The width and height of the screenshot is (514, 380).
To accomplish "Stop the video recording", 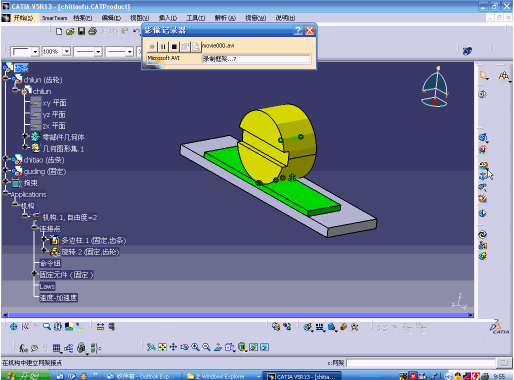I will pos(174,47).
